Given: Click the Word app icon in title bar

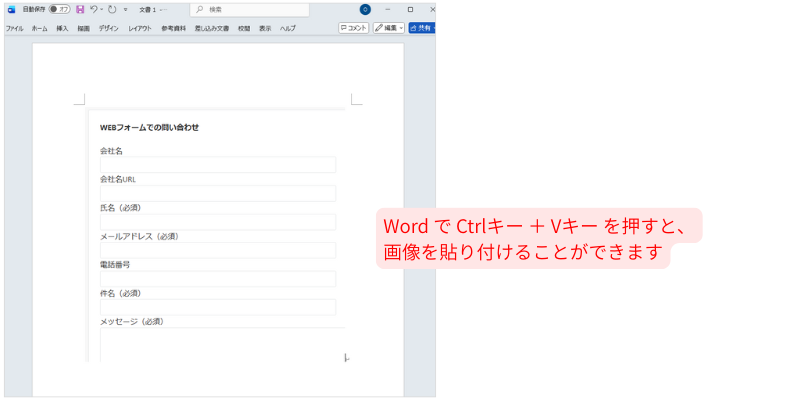Looking at the screenshot, I should pos(11,9).
